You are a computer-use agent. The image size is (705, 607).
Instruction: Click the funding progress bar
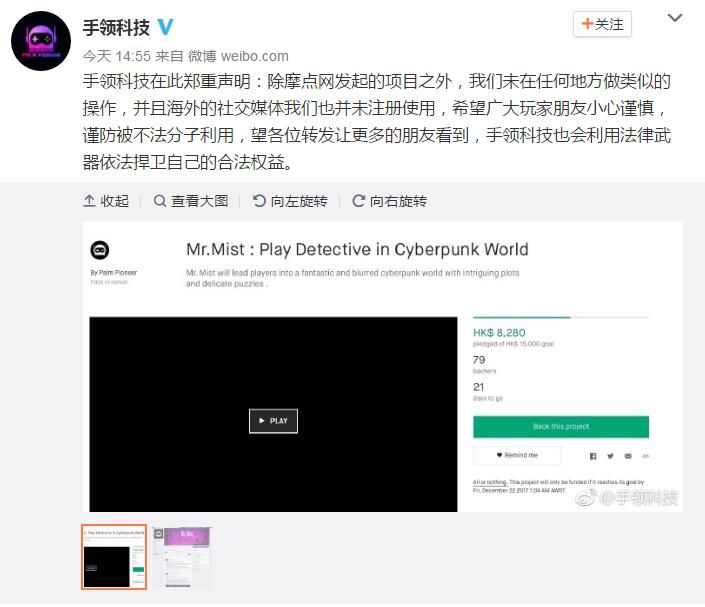(561, 317)
